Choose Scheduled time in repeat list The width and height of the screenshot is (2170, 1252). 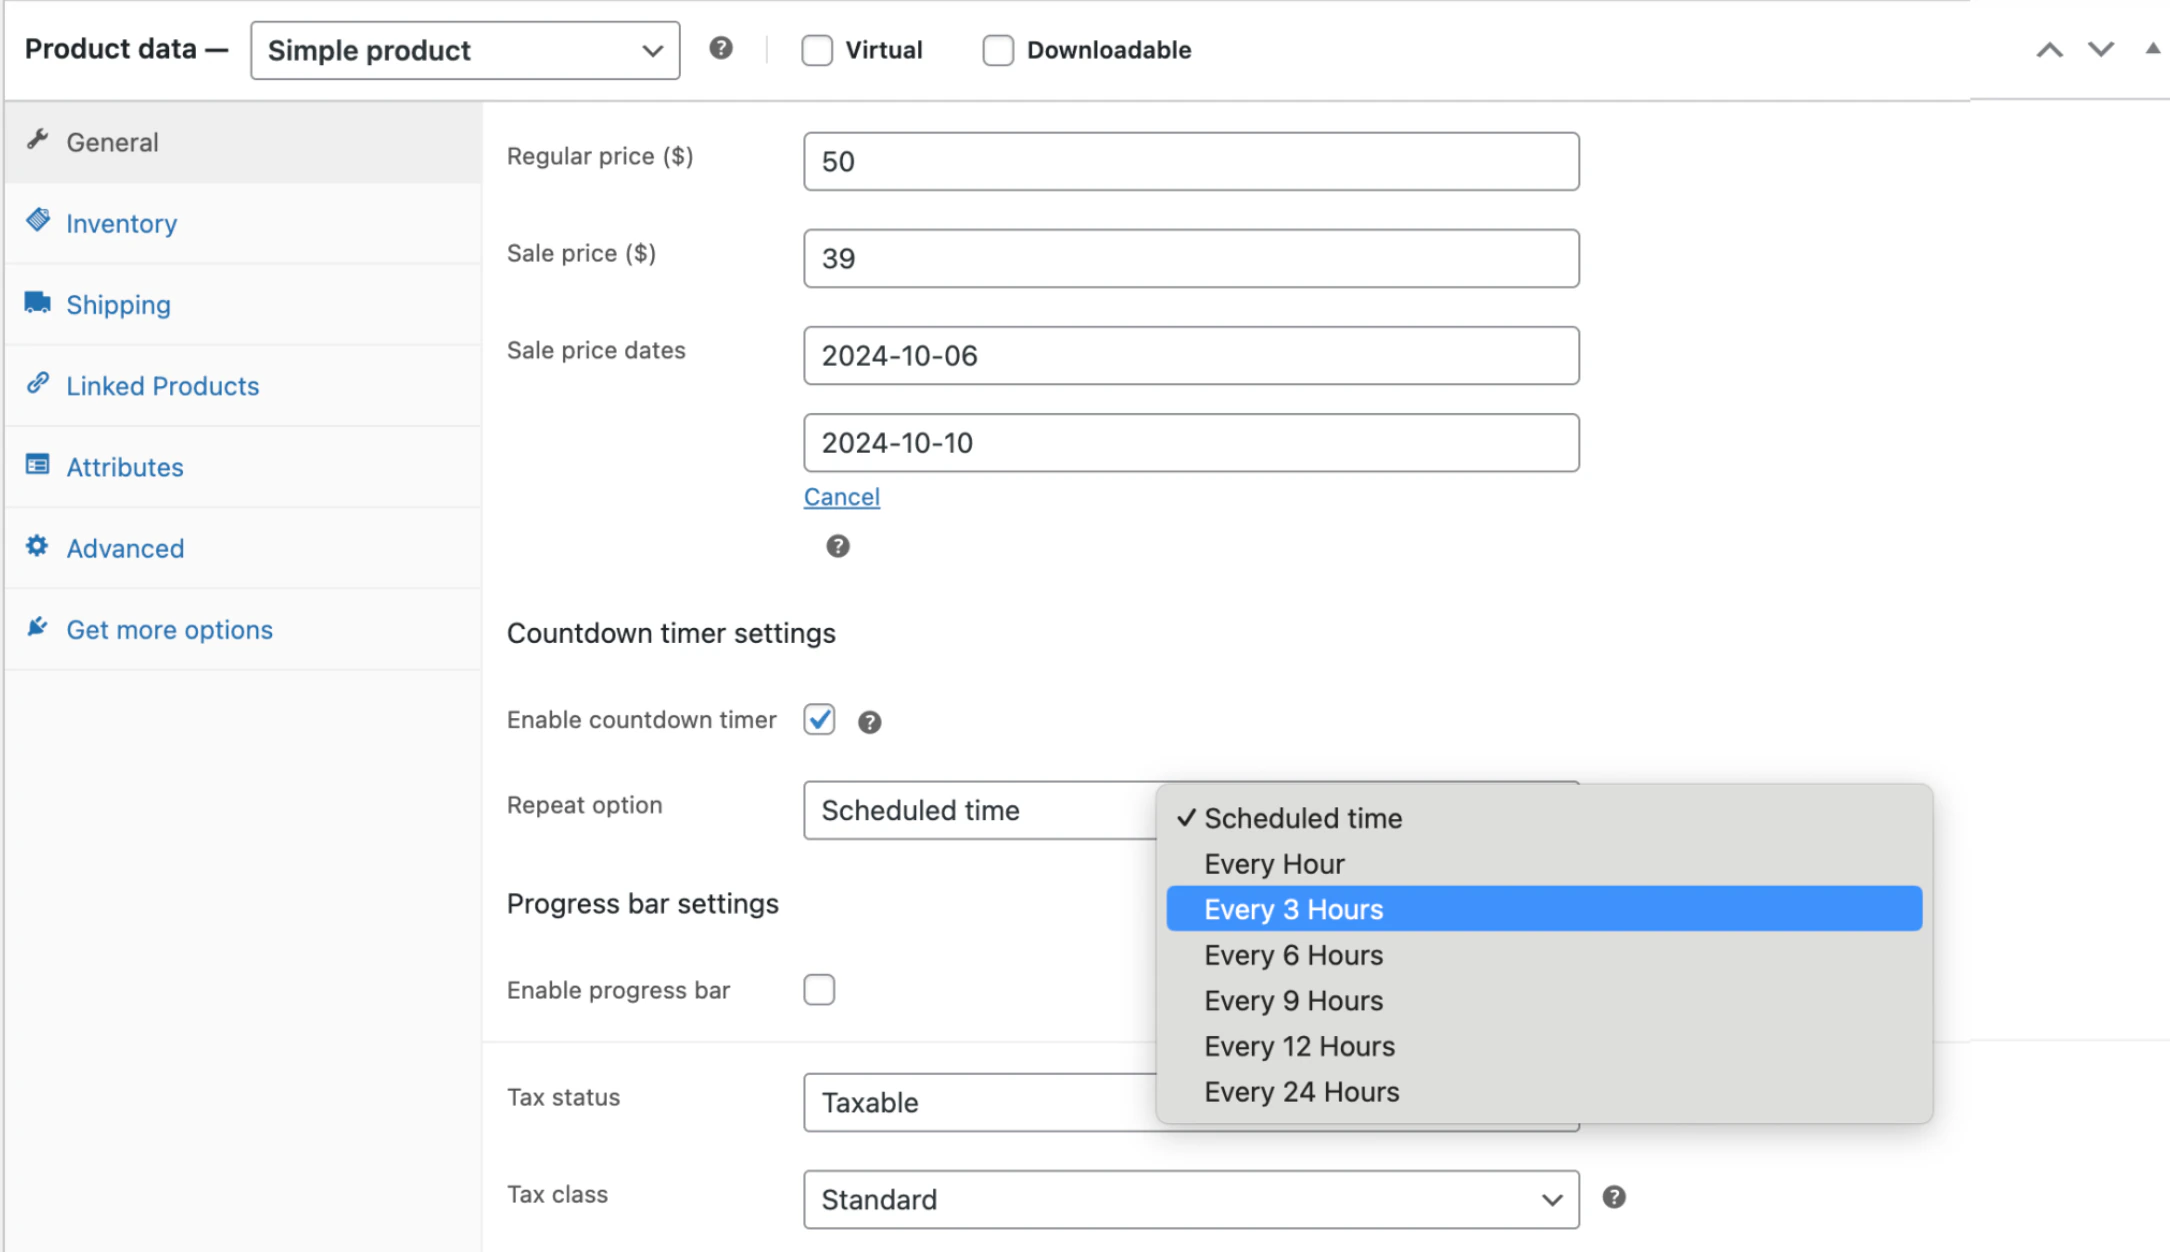click(1544, 818)
